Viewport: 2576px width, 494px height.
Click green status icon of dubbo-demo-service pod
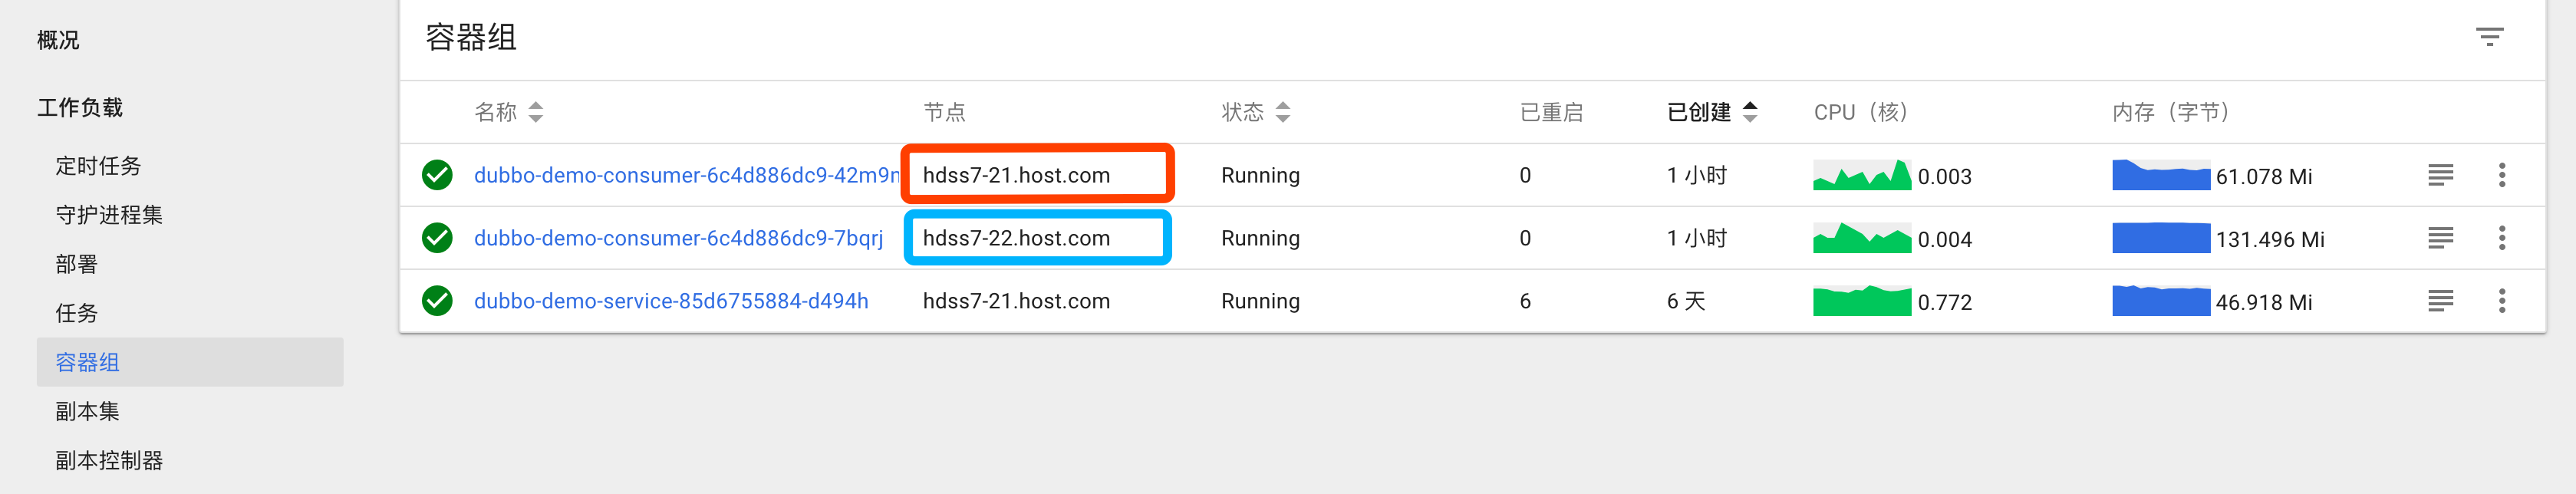click(x=437, y=301)
